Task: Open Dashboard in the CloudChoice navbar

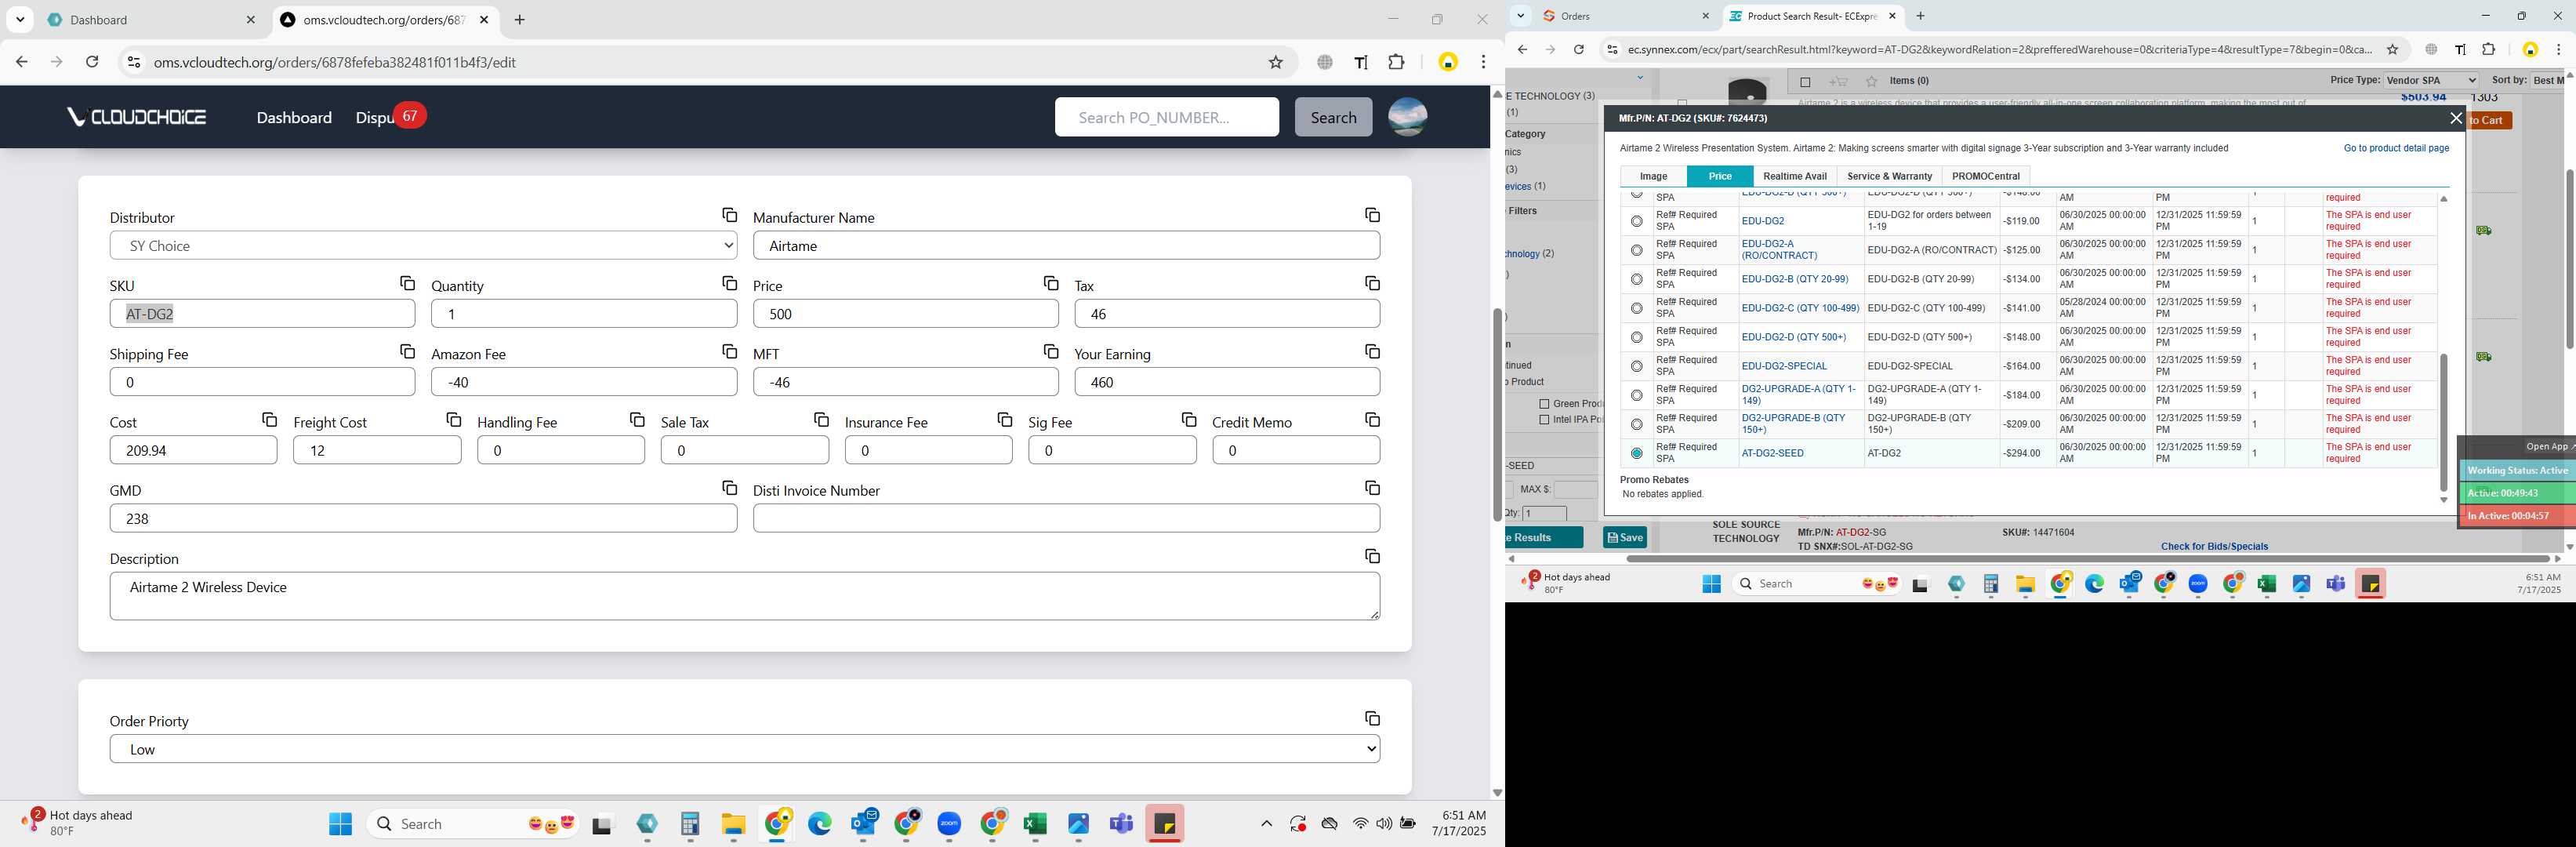Action: (x=294, y=117)
